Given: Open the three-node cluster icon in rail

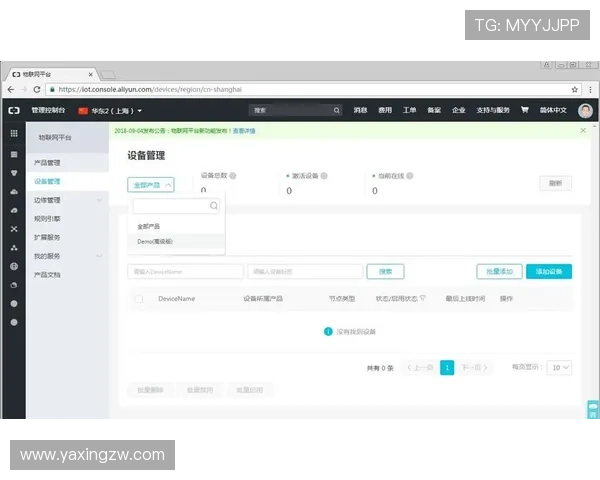Looking at the screenshot, I should point(14,248).
